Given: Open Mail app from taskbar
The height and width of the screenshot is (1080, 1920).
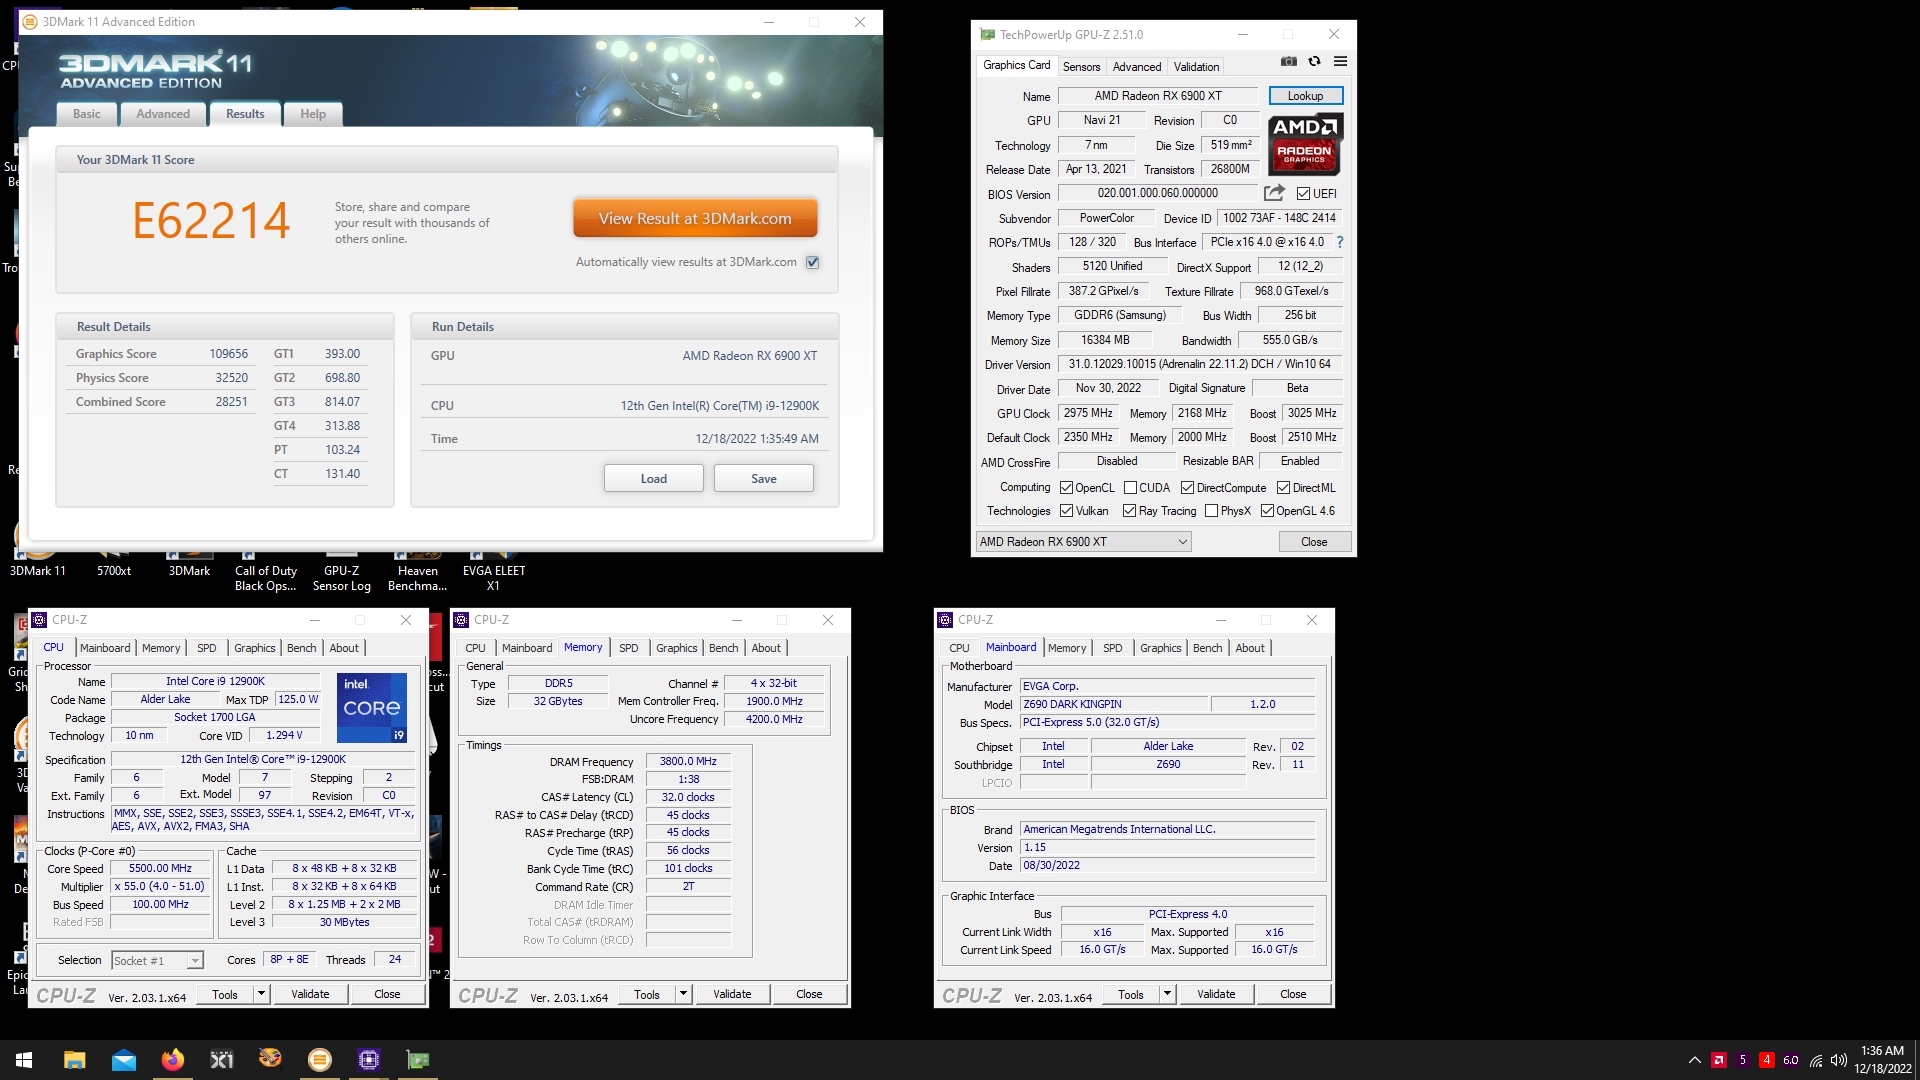Looking at the screenshot, I should (124, 1060).
